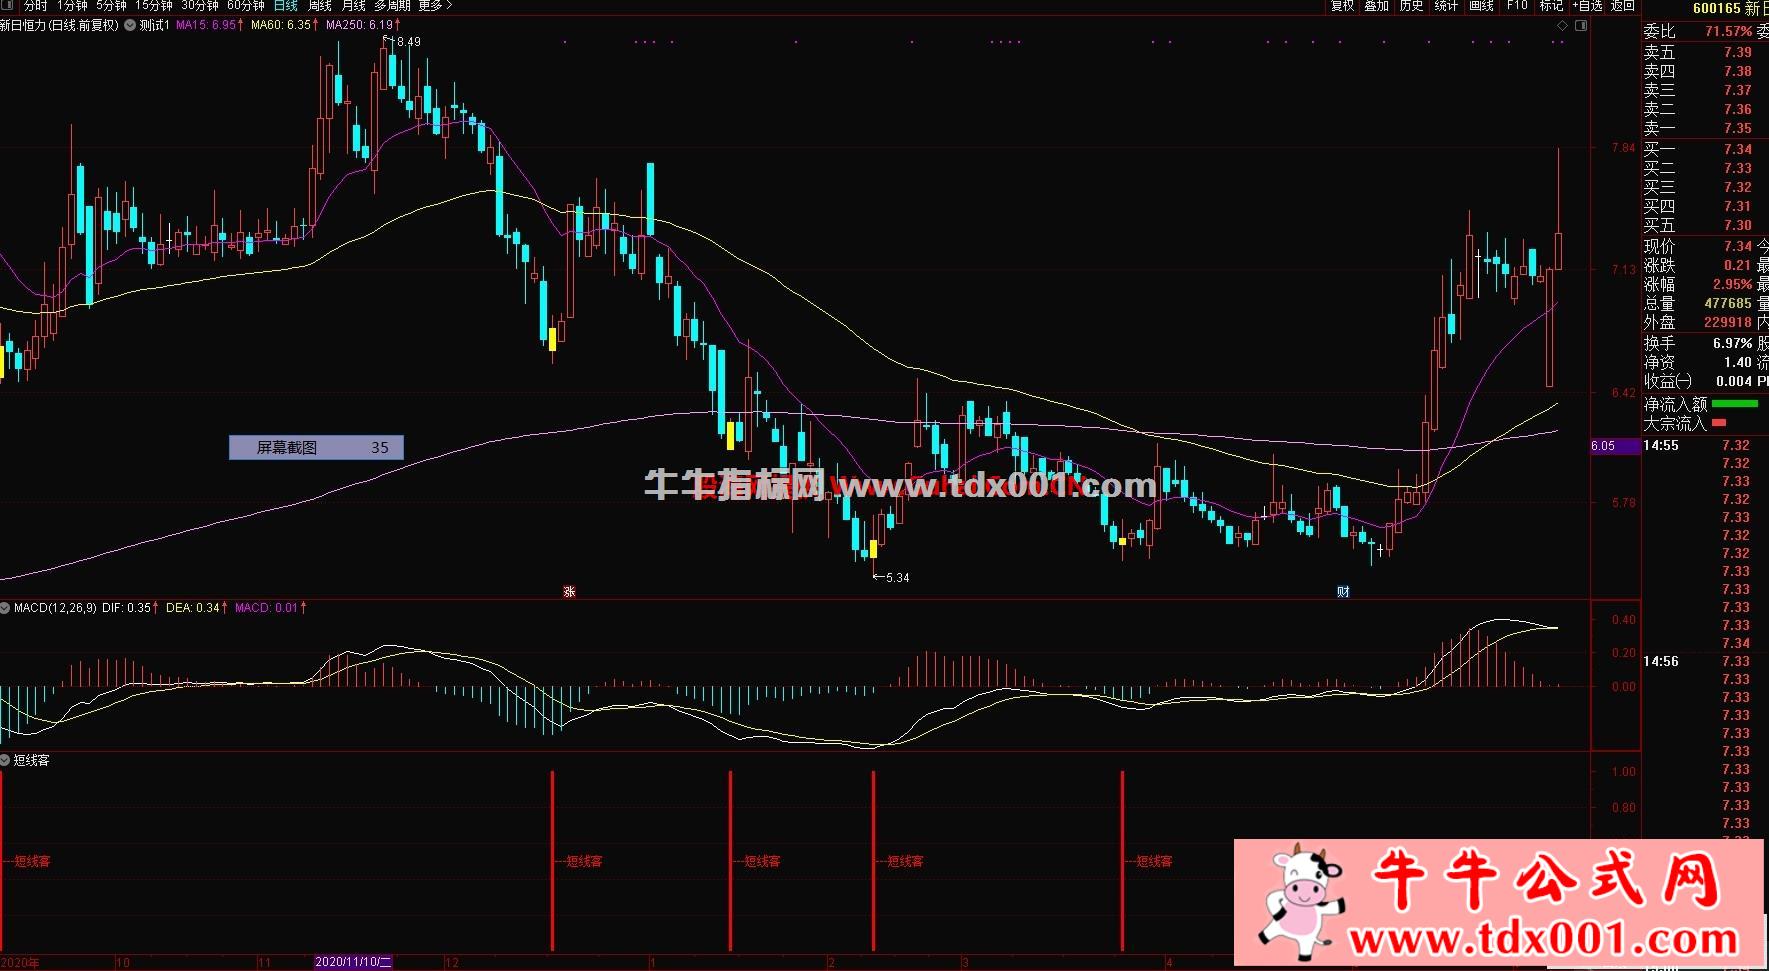Open the 短线客 indicator dropdown arrow
The image size is (1769, 971).
(x=6, y=761)
